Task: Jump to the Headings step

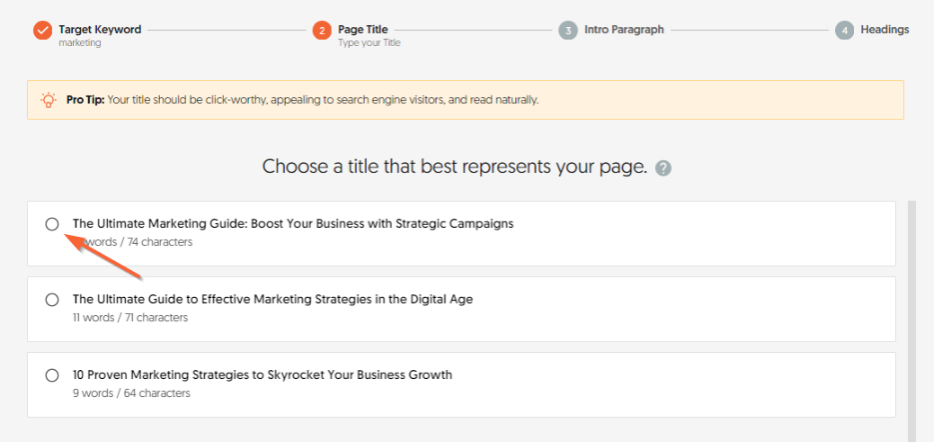Action: point(885,29)
